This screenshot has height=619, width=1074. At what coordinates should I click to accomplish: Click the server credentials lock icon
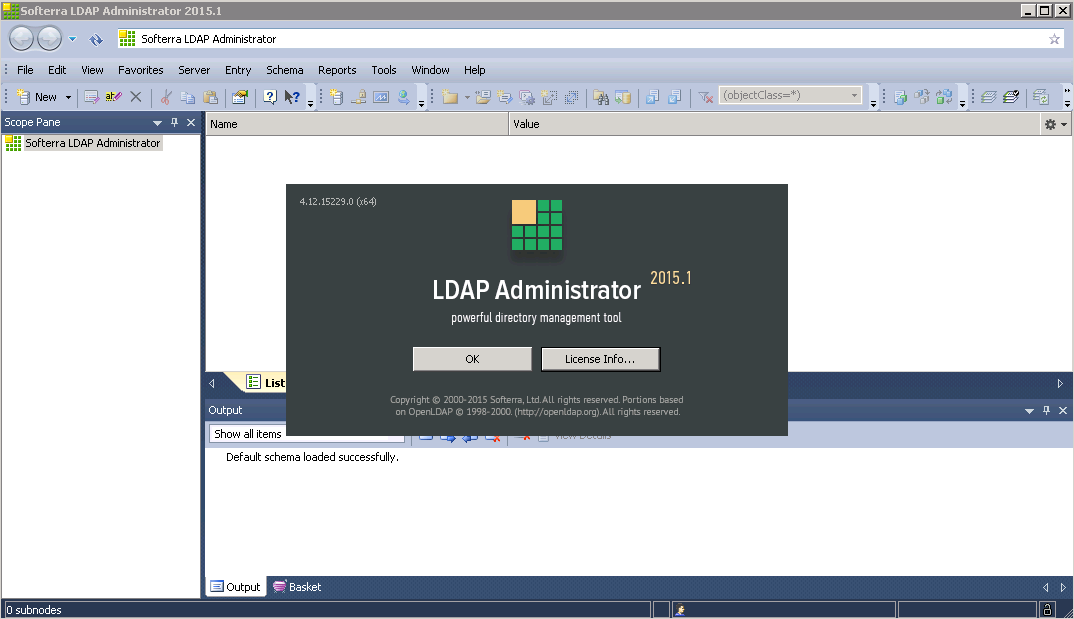click(358, 97)
